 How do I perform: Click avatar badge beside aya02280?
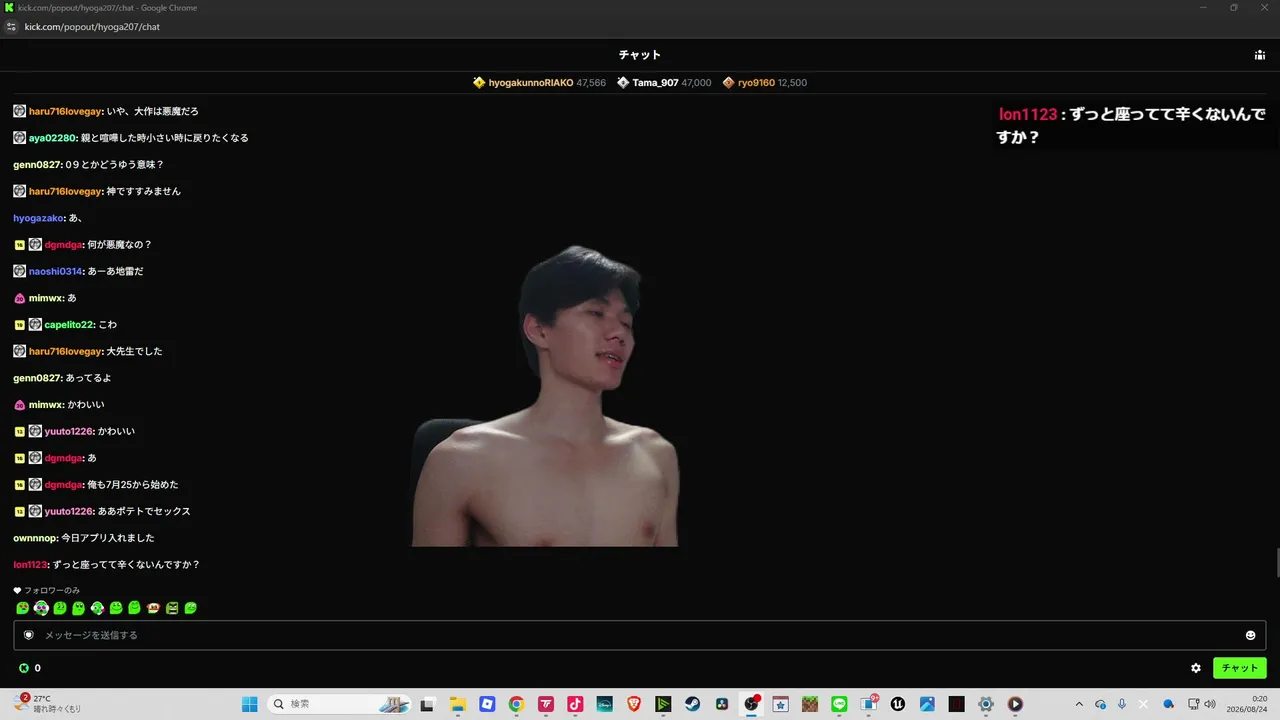click(x=19, y=138)
